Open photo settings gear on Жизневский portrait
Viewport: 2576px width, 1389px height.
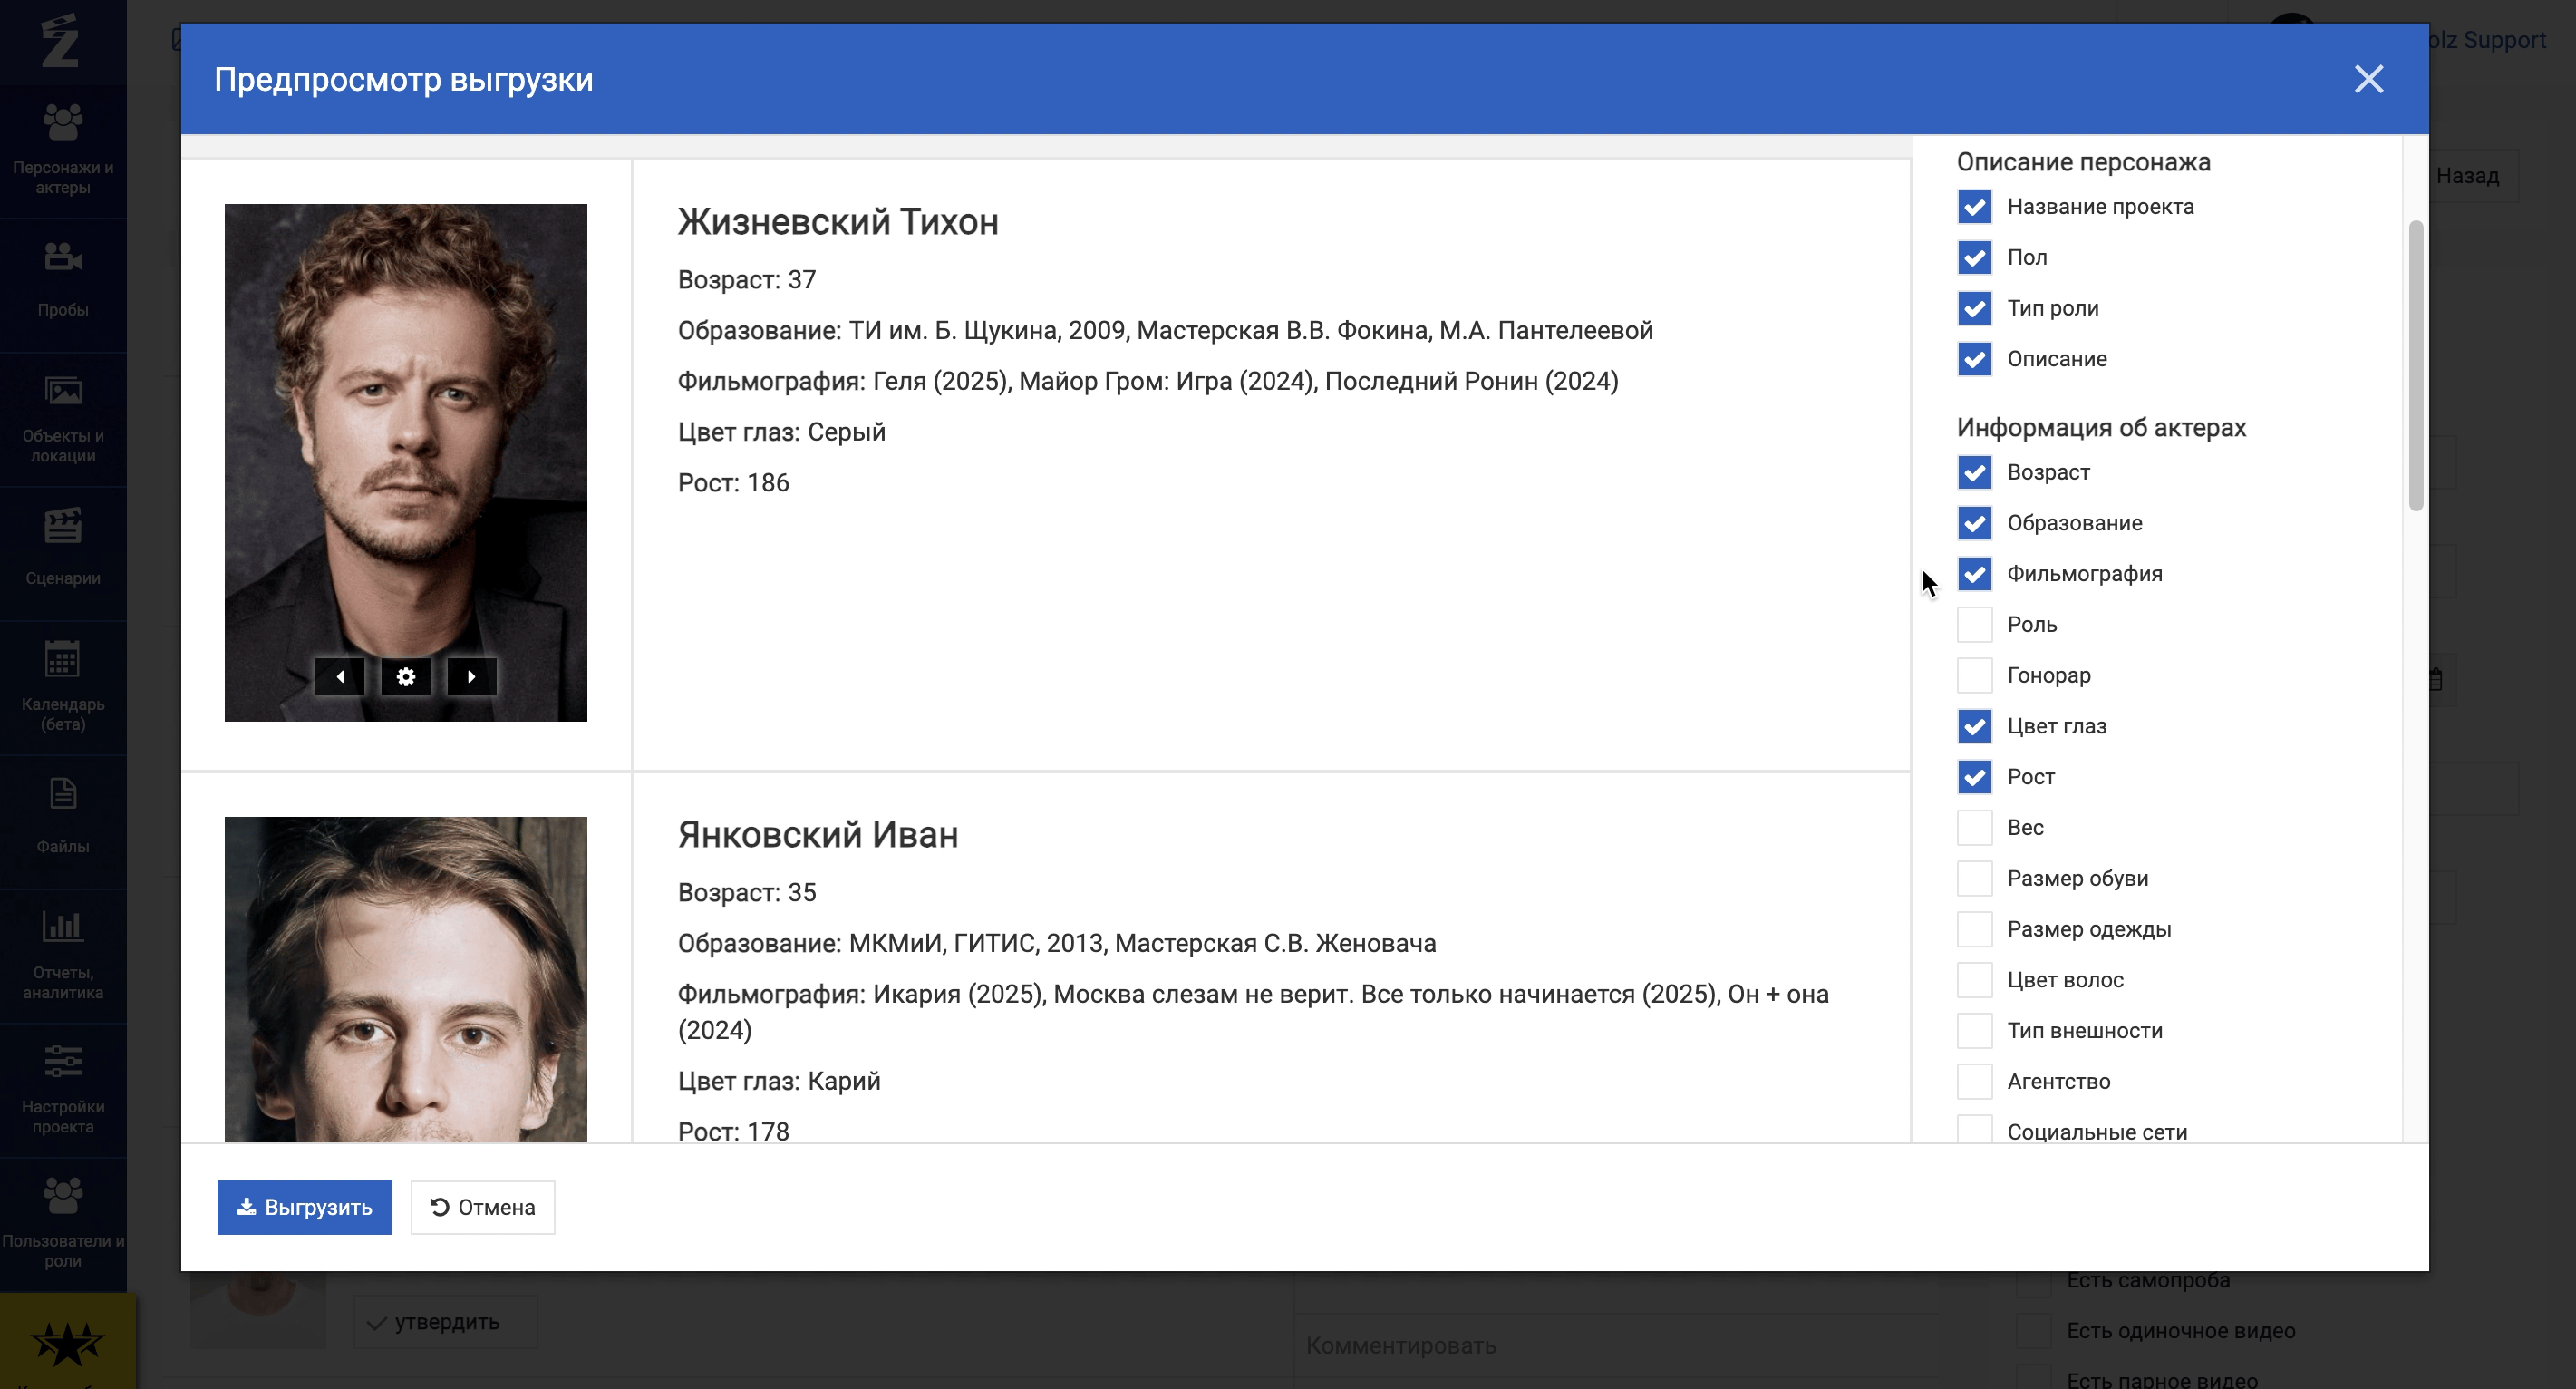pos(405,677)
